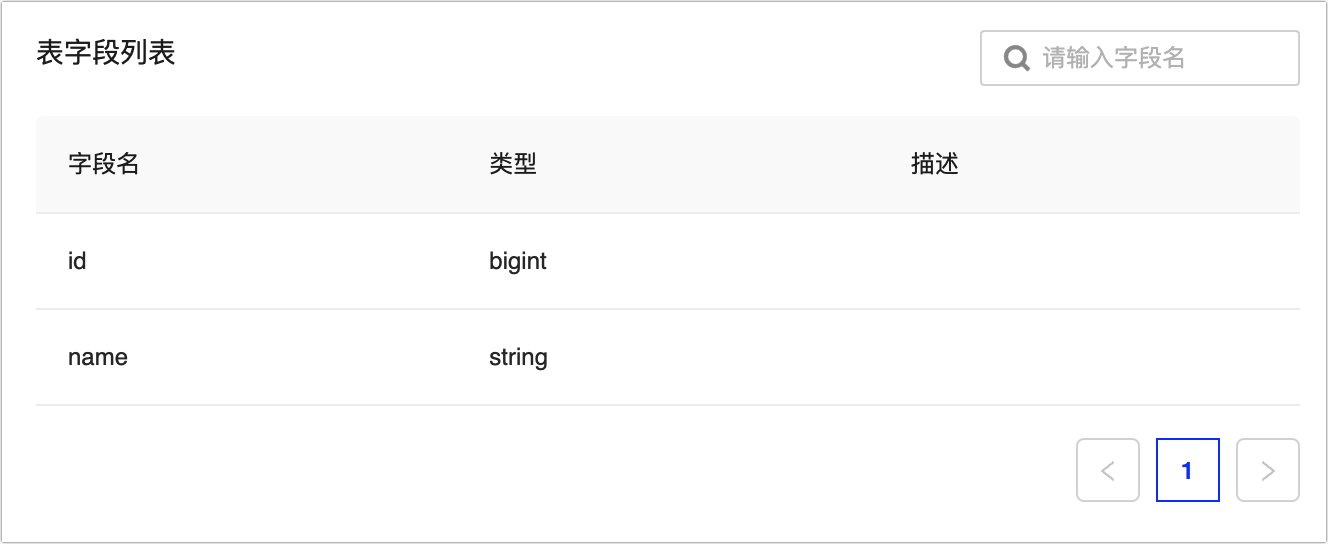1328x544 pixels.
Task: Click the 表字段列表 title text
Action: coord(106,53)
